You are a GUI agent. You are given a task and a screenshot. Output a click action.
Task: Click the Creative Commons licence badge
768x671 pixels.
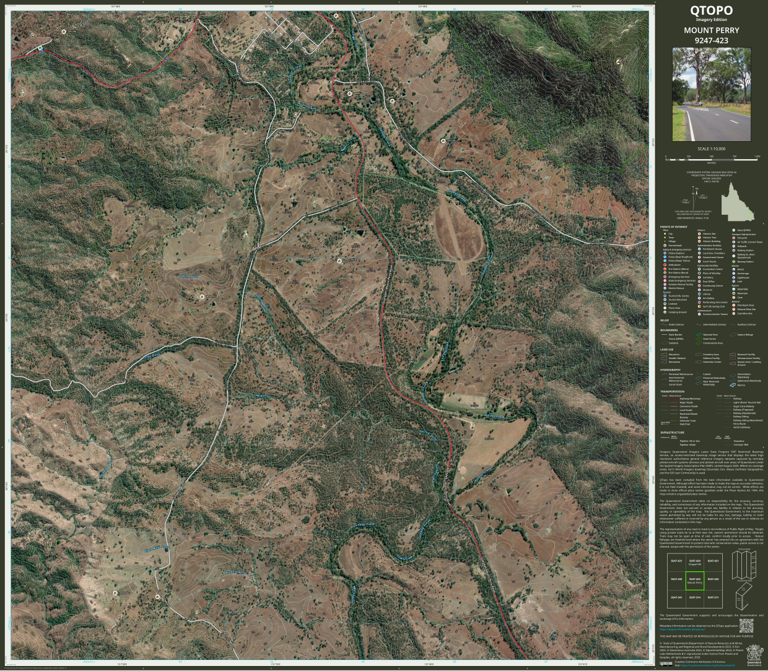666,664
